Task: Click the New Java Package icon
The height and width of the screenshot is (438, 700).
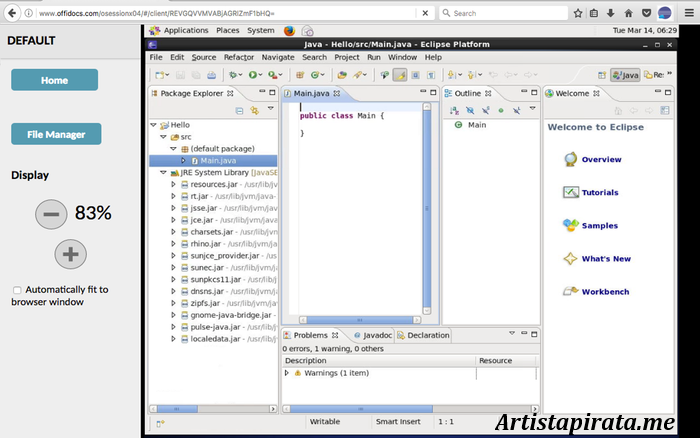Action: click(x=300, y=75)
